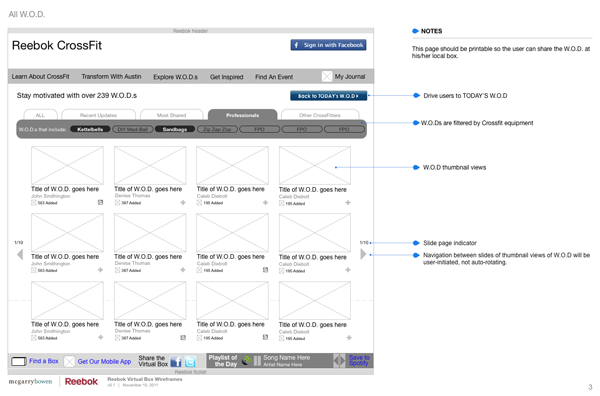
Task: Open top-row John Smithington W.O.D. thumbnail
Action: click(x=67, y=165)
